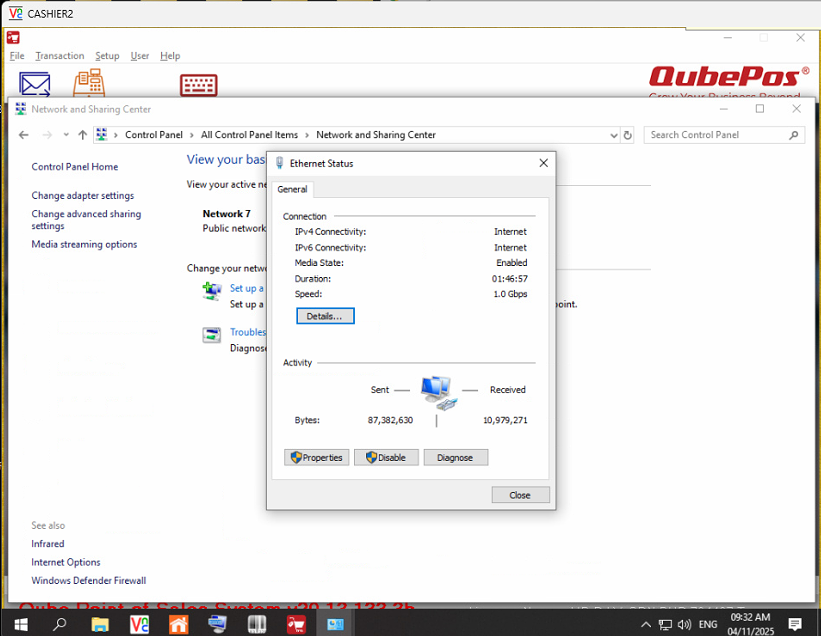Click the VNC icon in CASHIER2 title bar
The width and height of the screenshot is (821, 636).
16,14
